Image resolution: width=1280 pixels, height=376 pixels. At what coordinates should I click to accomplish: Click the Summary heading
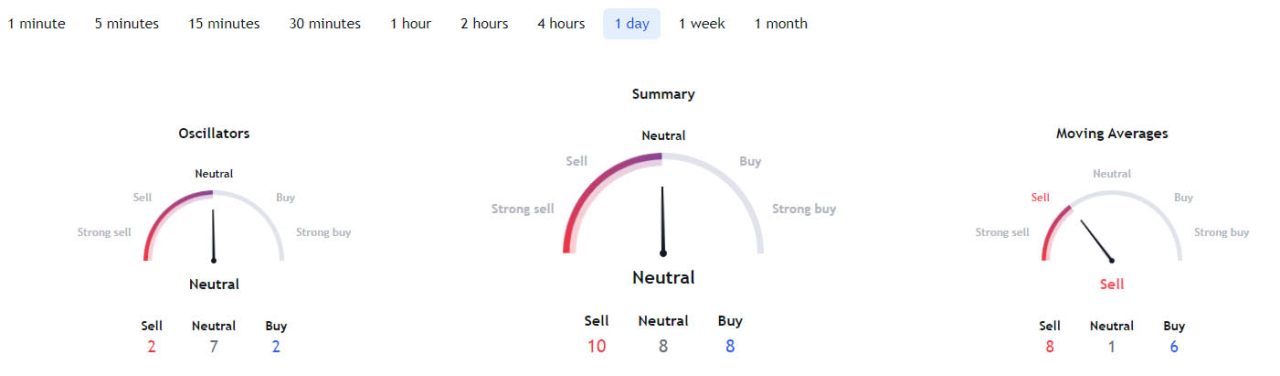click(663, 94)
